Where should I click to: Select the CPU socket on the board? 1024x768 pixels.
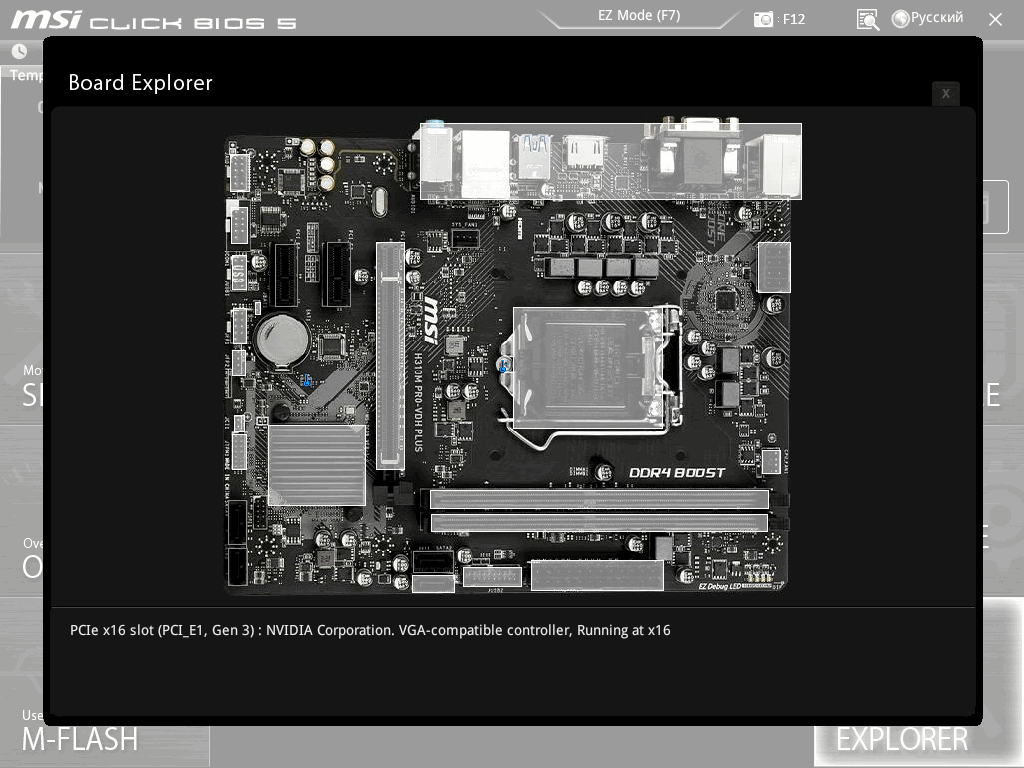point(591,368)
